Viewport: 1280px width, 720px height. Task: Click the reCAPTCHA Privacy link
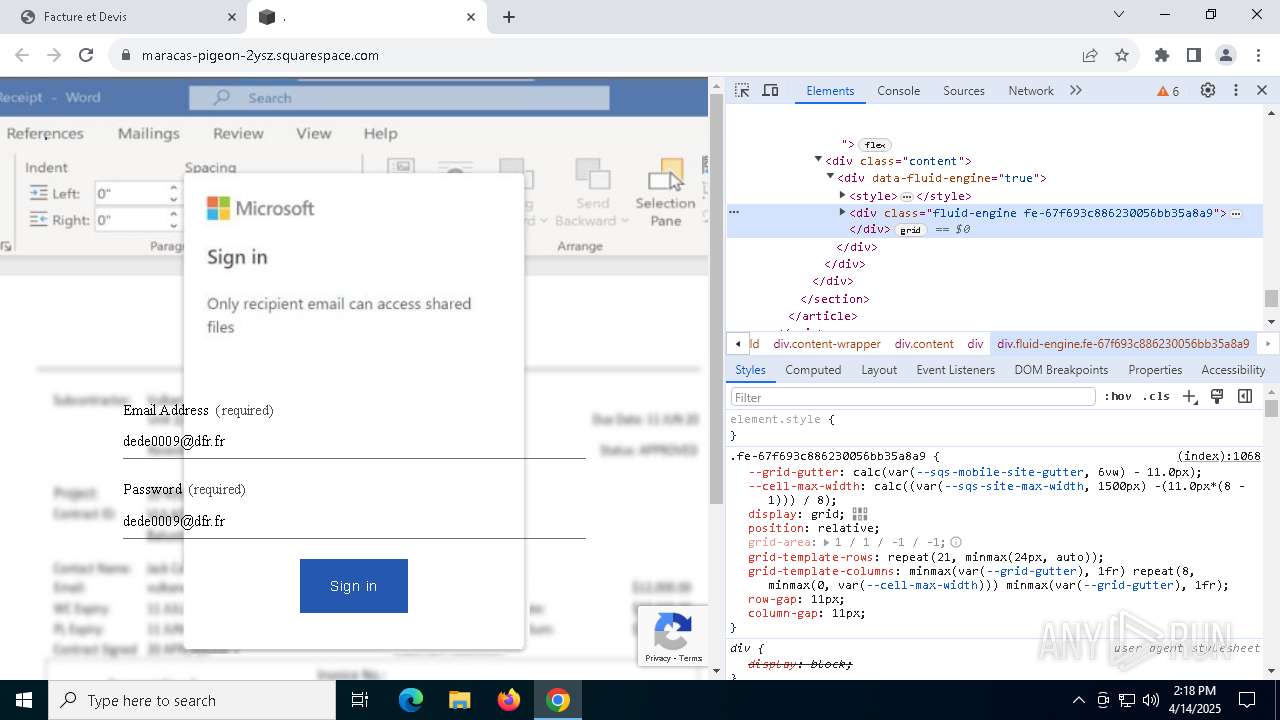(x=657, y=658)
